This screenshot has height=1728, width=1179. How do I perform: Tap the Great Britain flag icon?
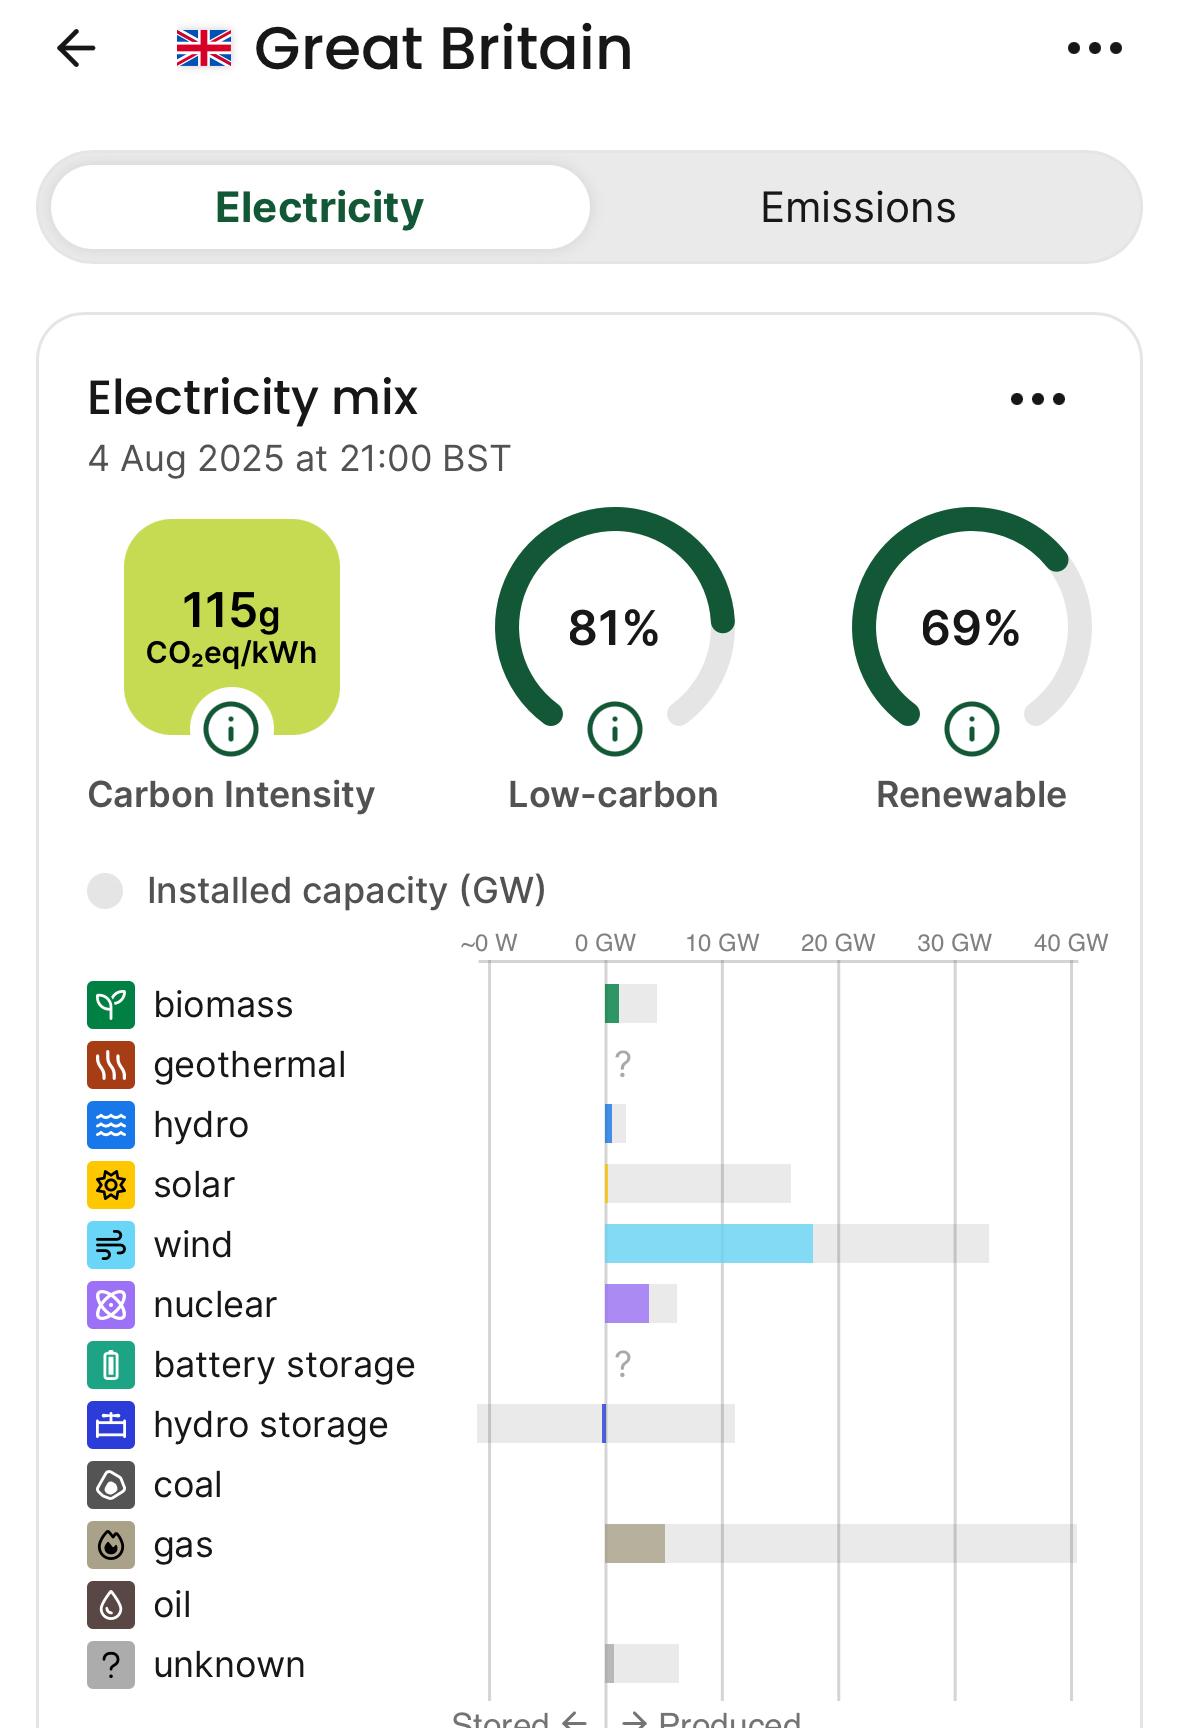pyautogui.click(x=204, y=48)
